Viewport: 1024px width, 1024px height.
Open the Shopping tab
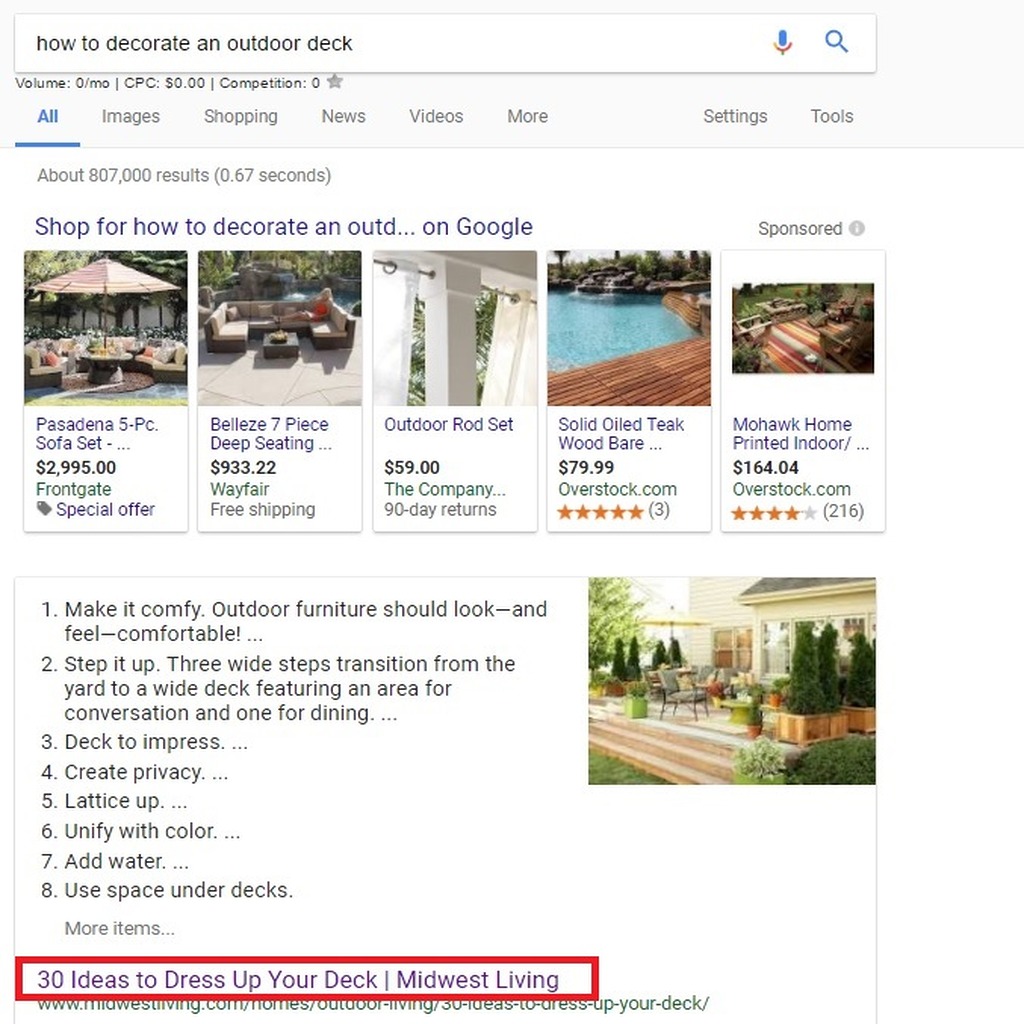pyautogui.click(x=240, y=116)
